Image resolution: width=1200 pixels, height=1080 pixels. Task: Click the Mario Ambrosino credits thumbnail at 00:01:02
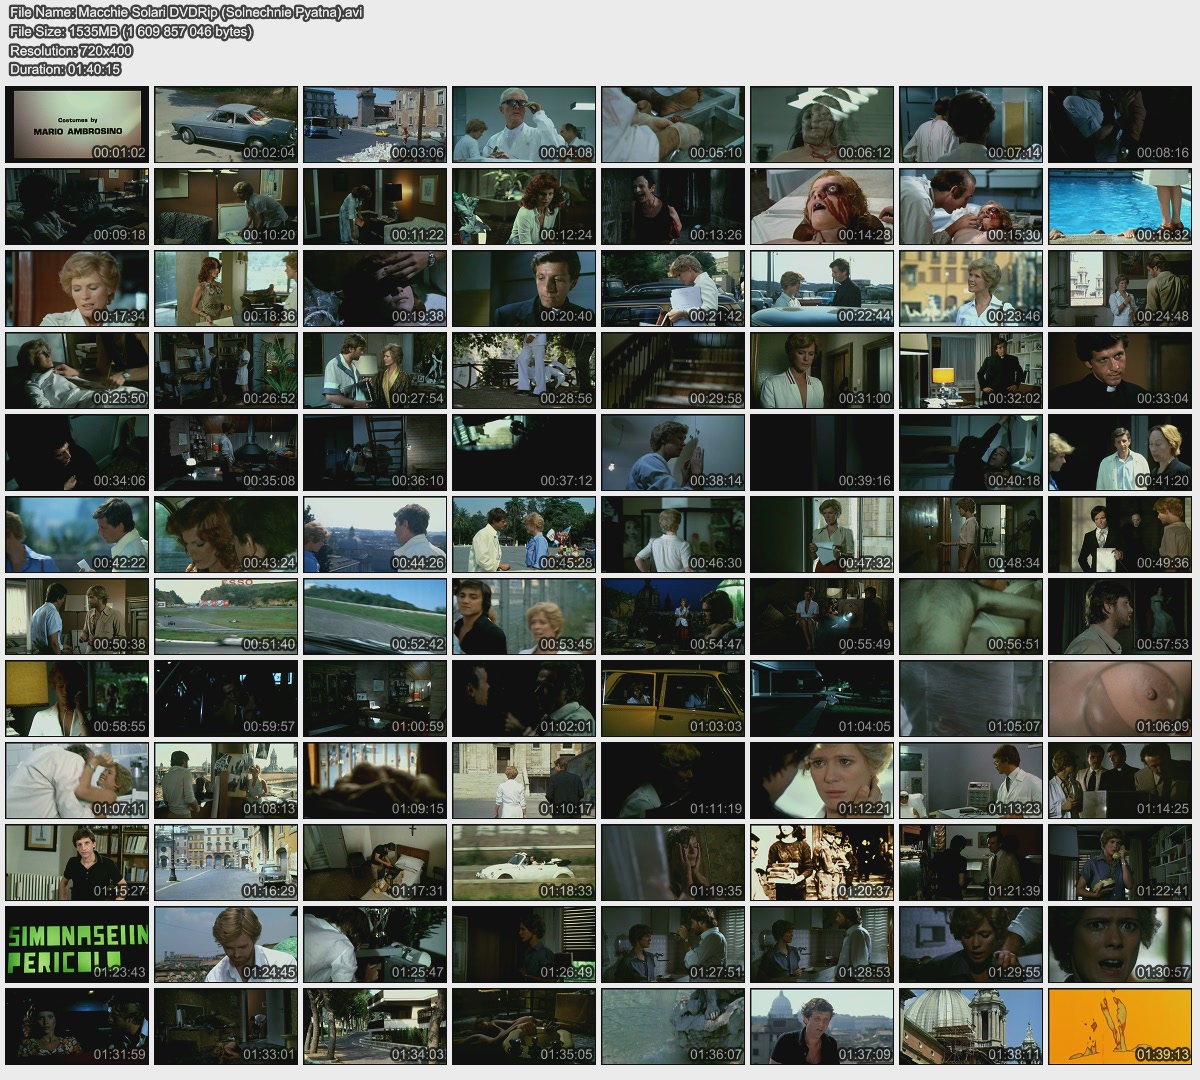(77, 124)
